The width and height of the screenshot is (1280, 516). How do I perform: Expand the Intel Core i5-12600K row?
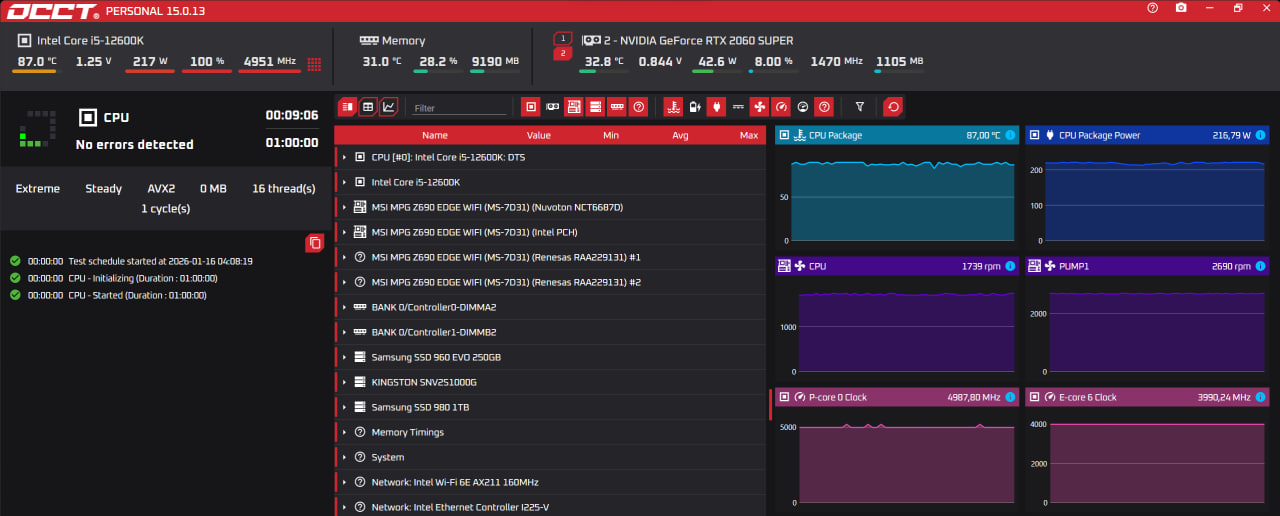tap(344, 182)
